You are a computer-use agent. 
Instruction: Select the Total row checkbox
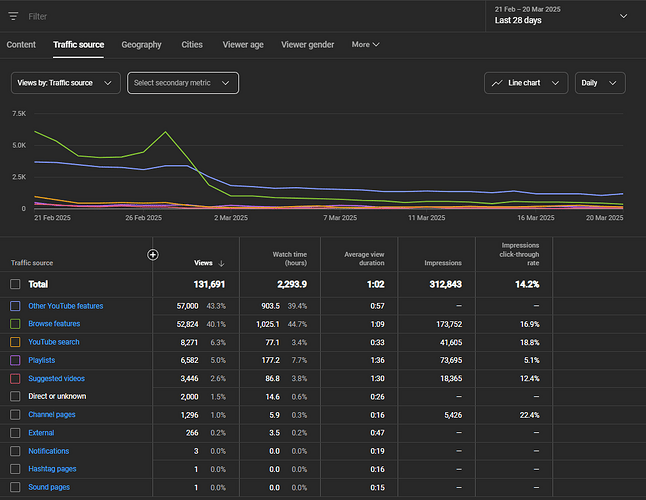point(15,284)
